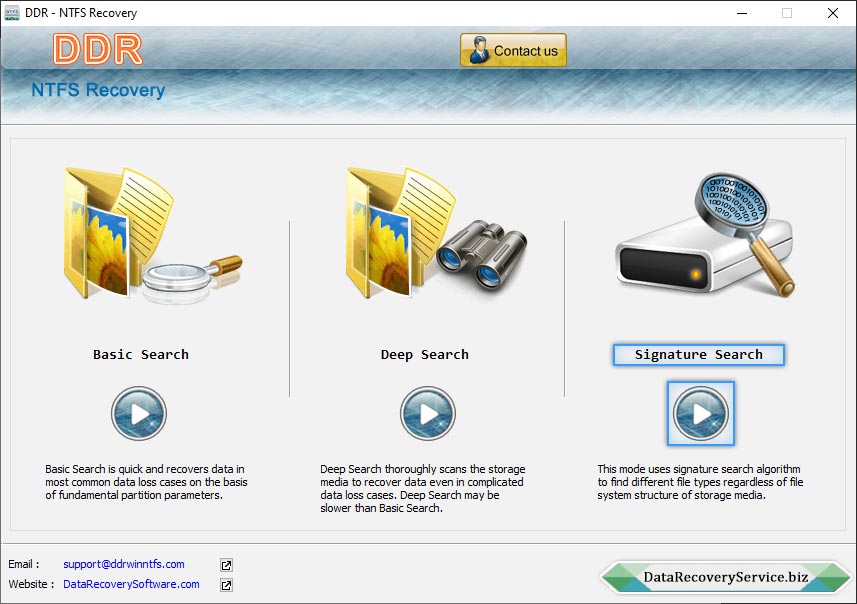The height and width of the screenshot is (604, 857).
Task: Select the highlighted Signature Search label
Action: pyautogui.click(x=698, y=355)
